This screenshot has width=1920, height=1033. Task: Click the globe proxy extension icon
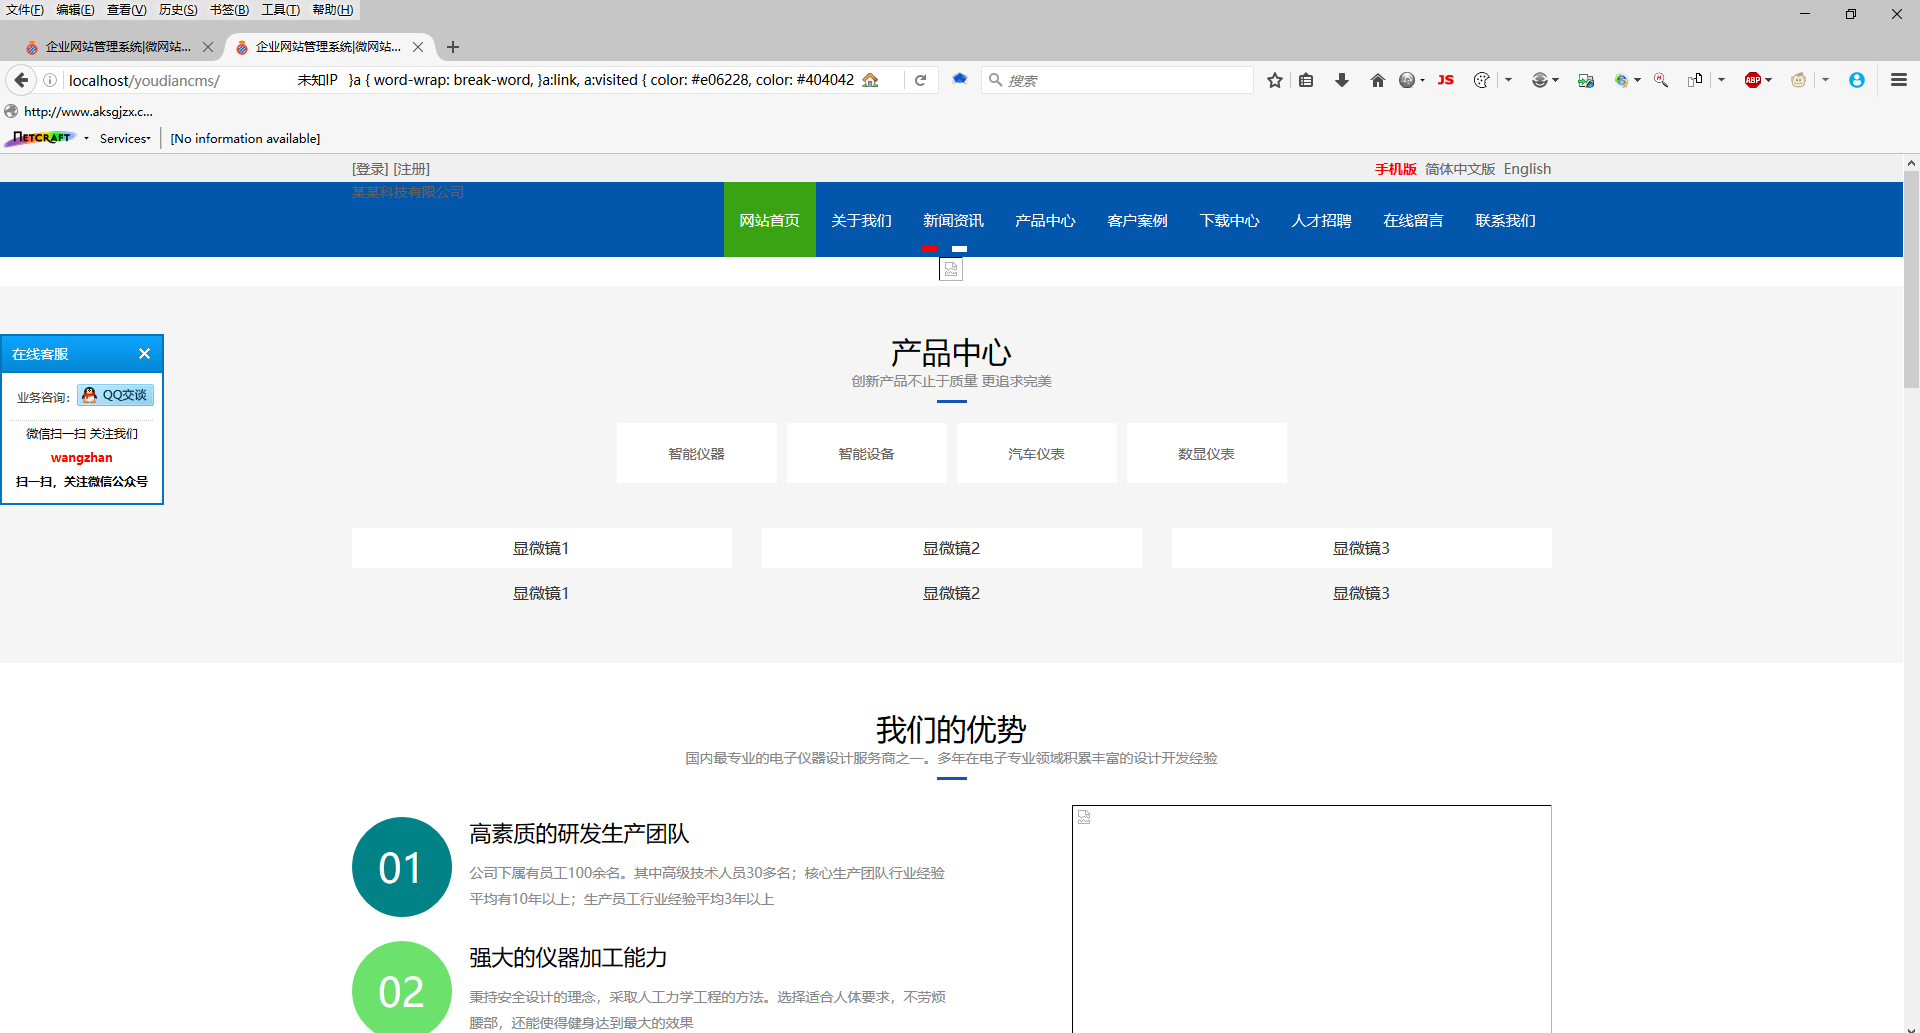click(x=1620, y=80)
